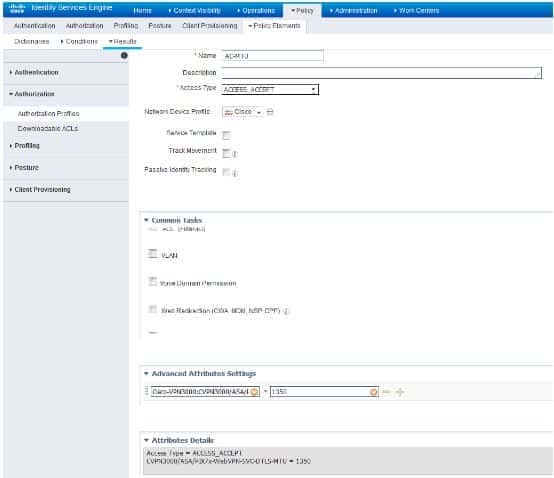Click the orange attribute selector icon

point(254,391)
